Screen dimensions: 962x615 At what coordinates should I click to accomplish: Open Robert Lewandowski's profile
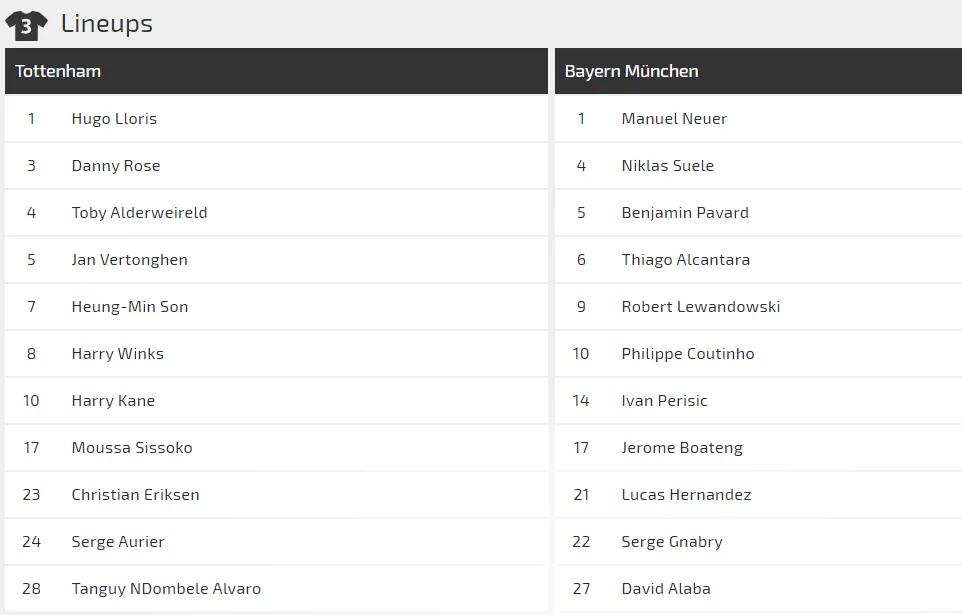[x=700, y=307]
